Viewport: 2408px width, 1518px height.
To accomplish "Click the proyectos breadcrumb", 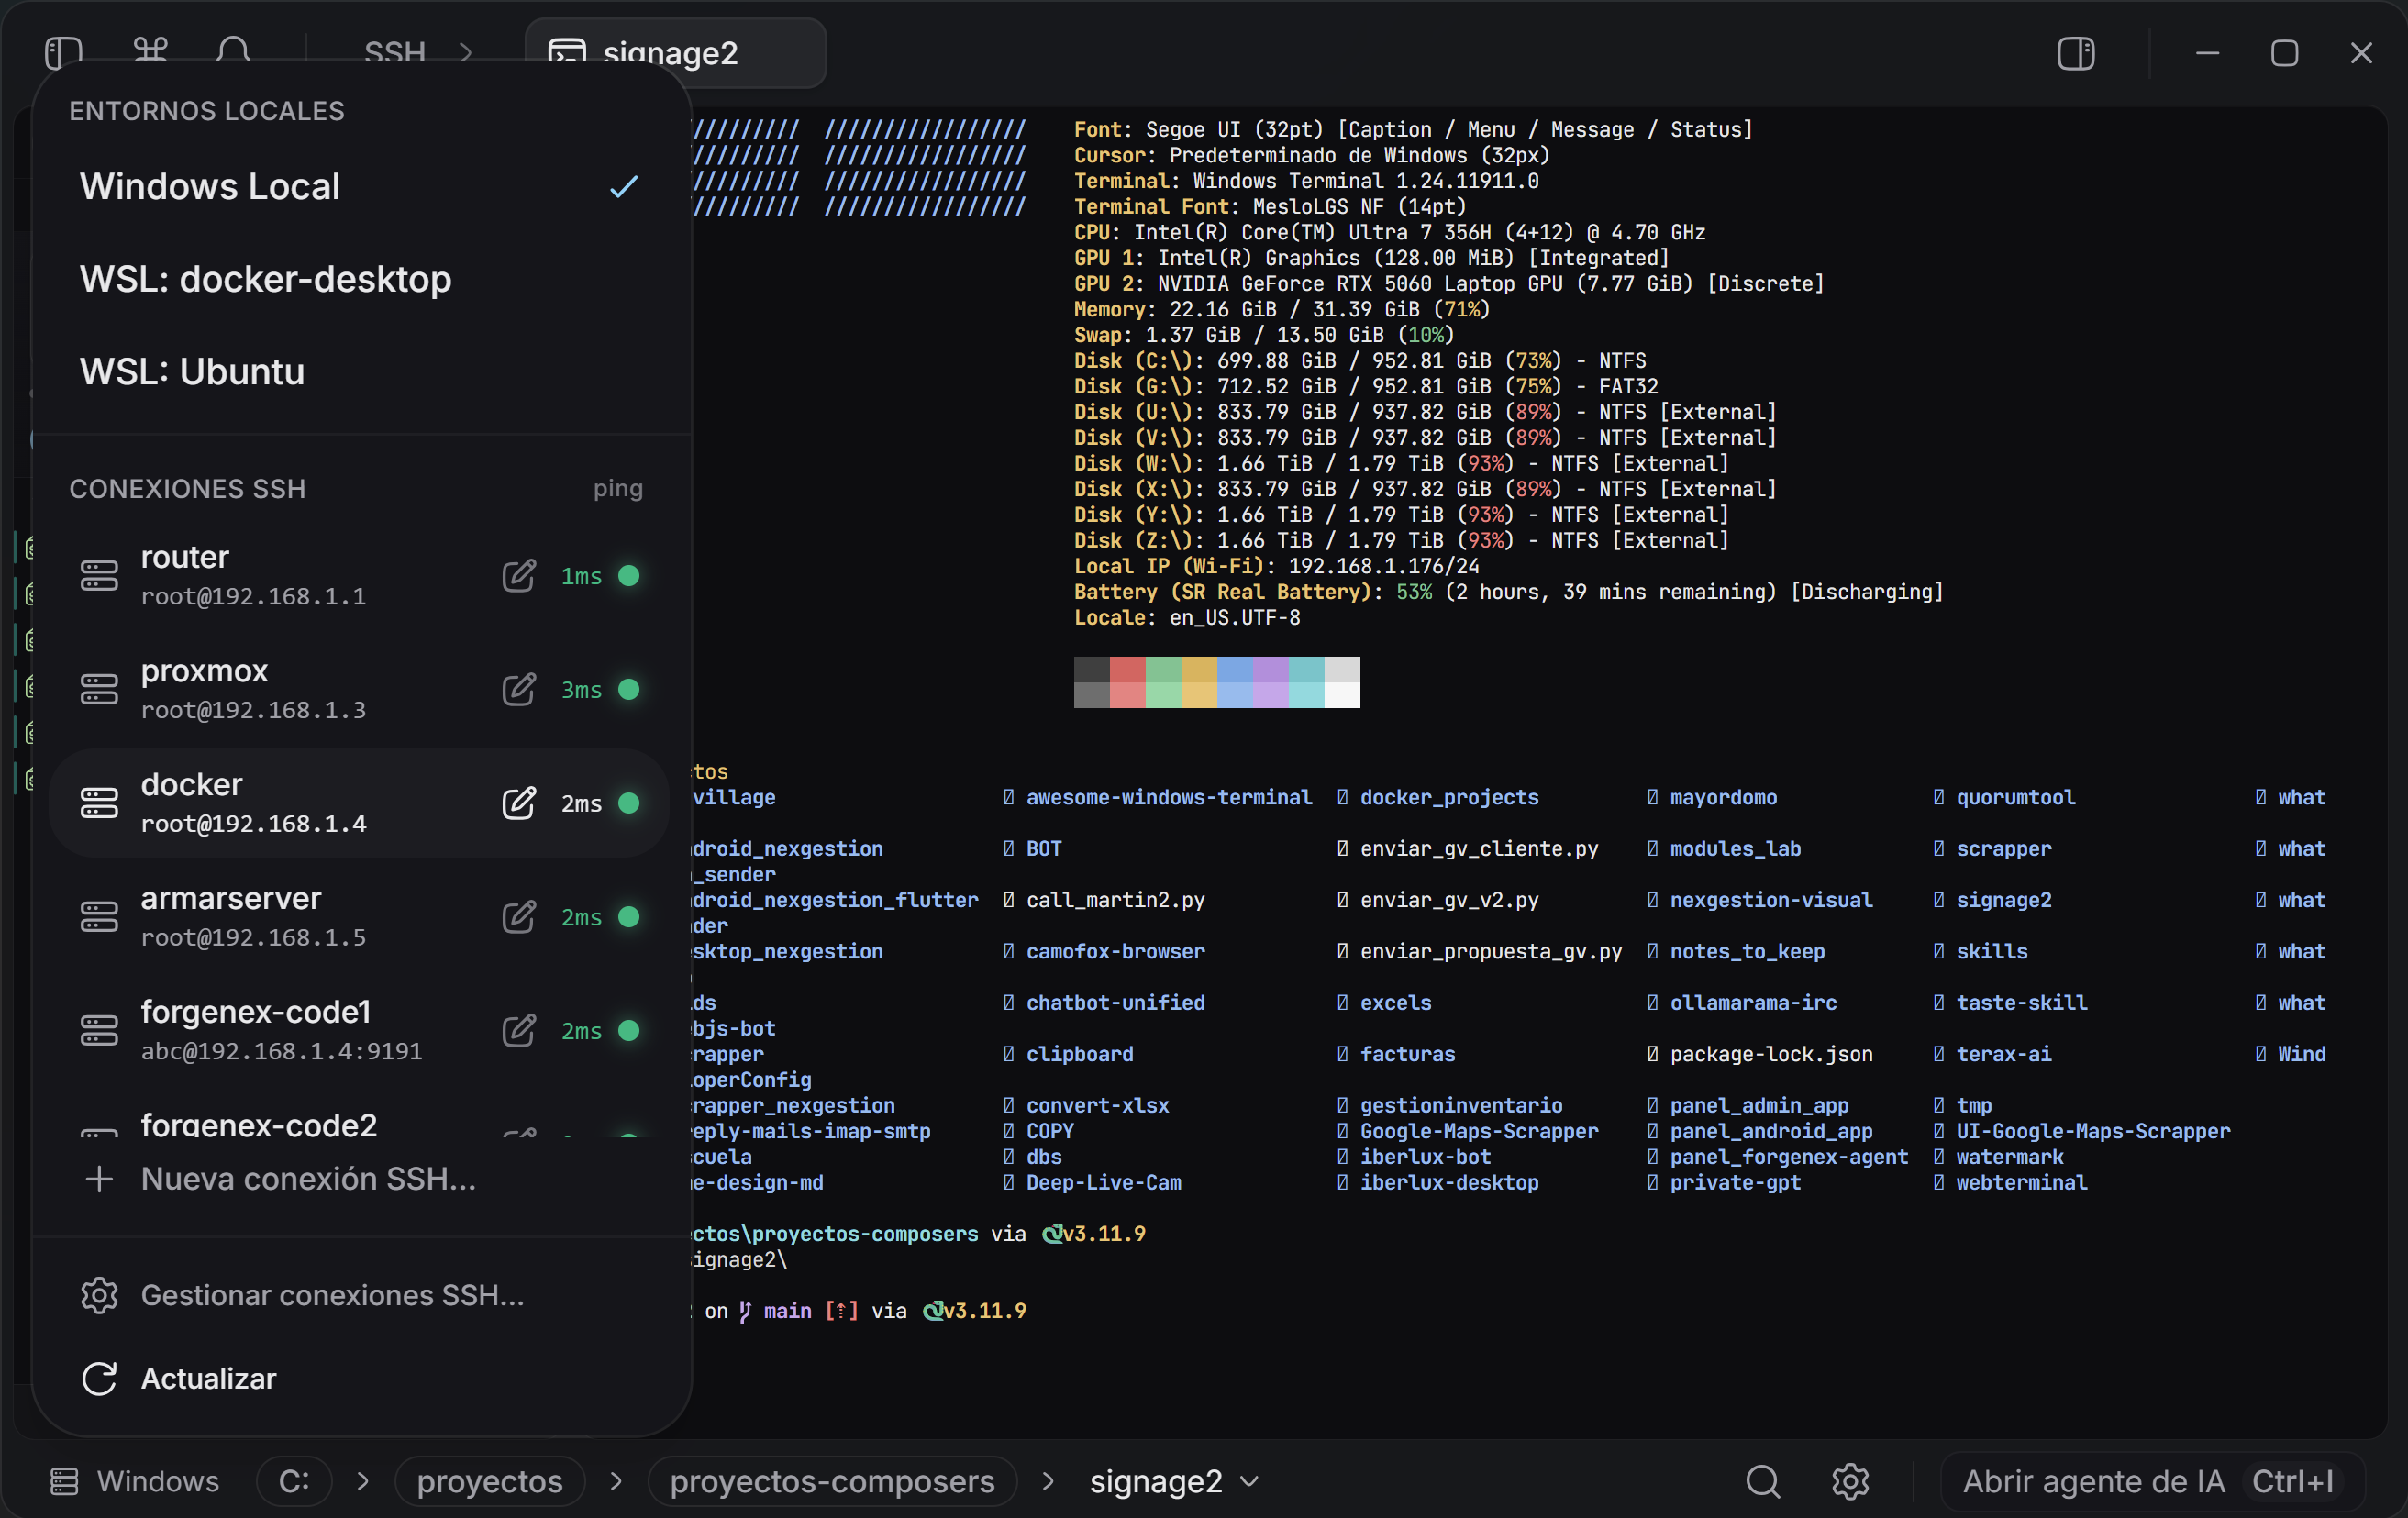I will tap(490, 1481).
